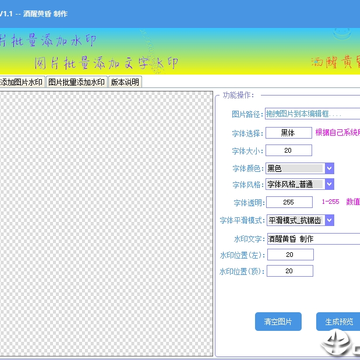
Task: Click the checkered image preview canvas
Action: (106, 223)
